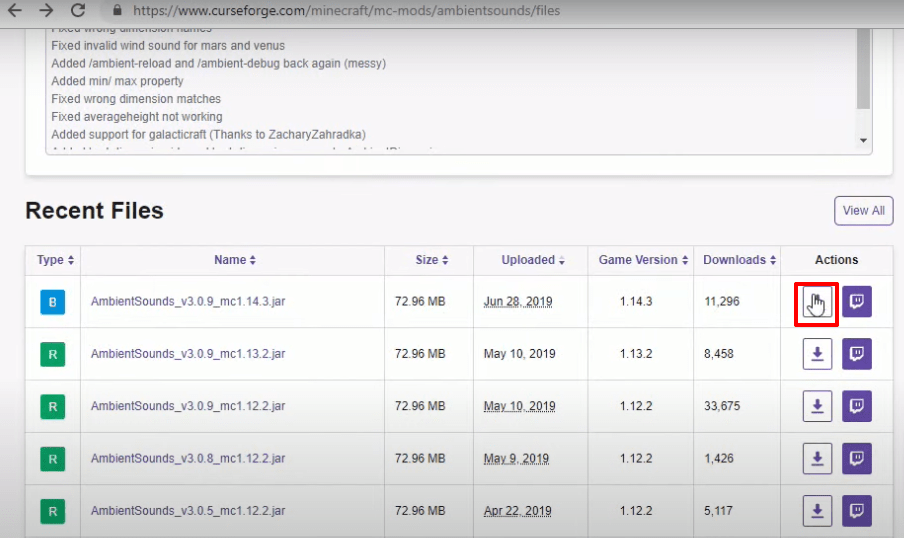The image size is (904, 538).
Task: Click upload date May 10, 2019 for mc1.13.2
Action: click(519, 354)
